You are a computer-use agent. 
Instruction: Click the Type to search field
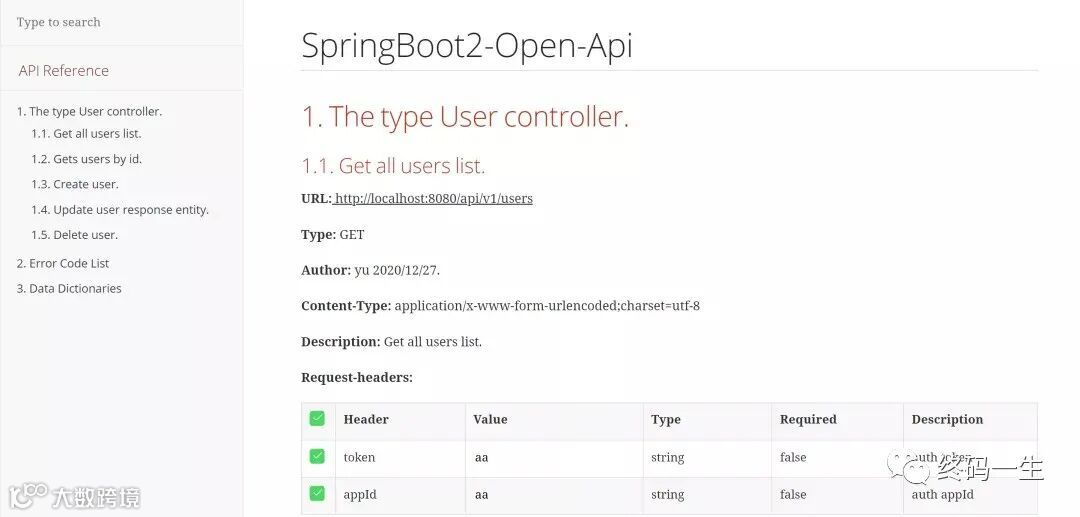(120, 22)
